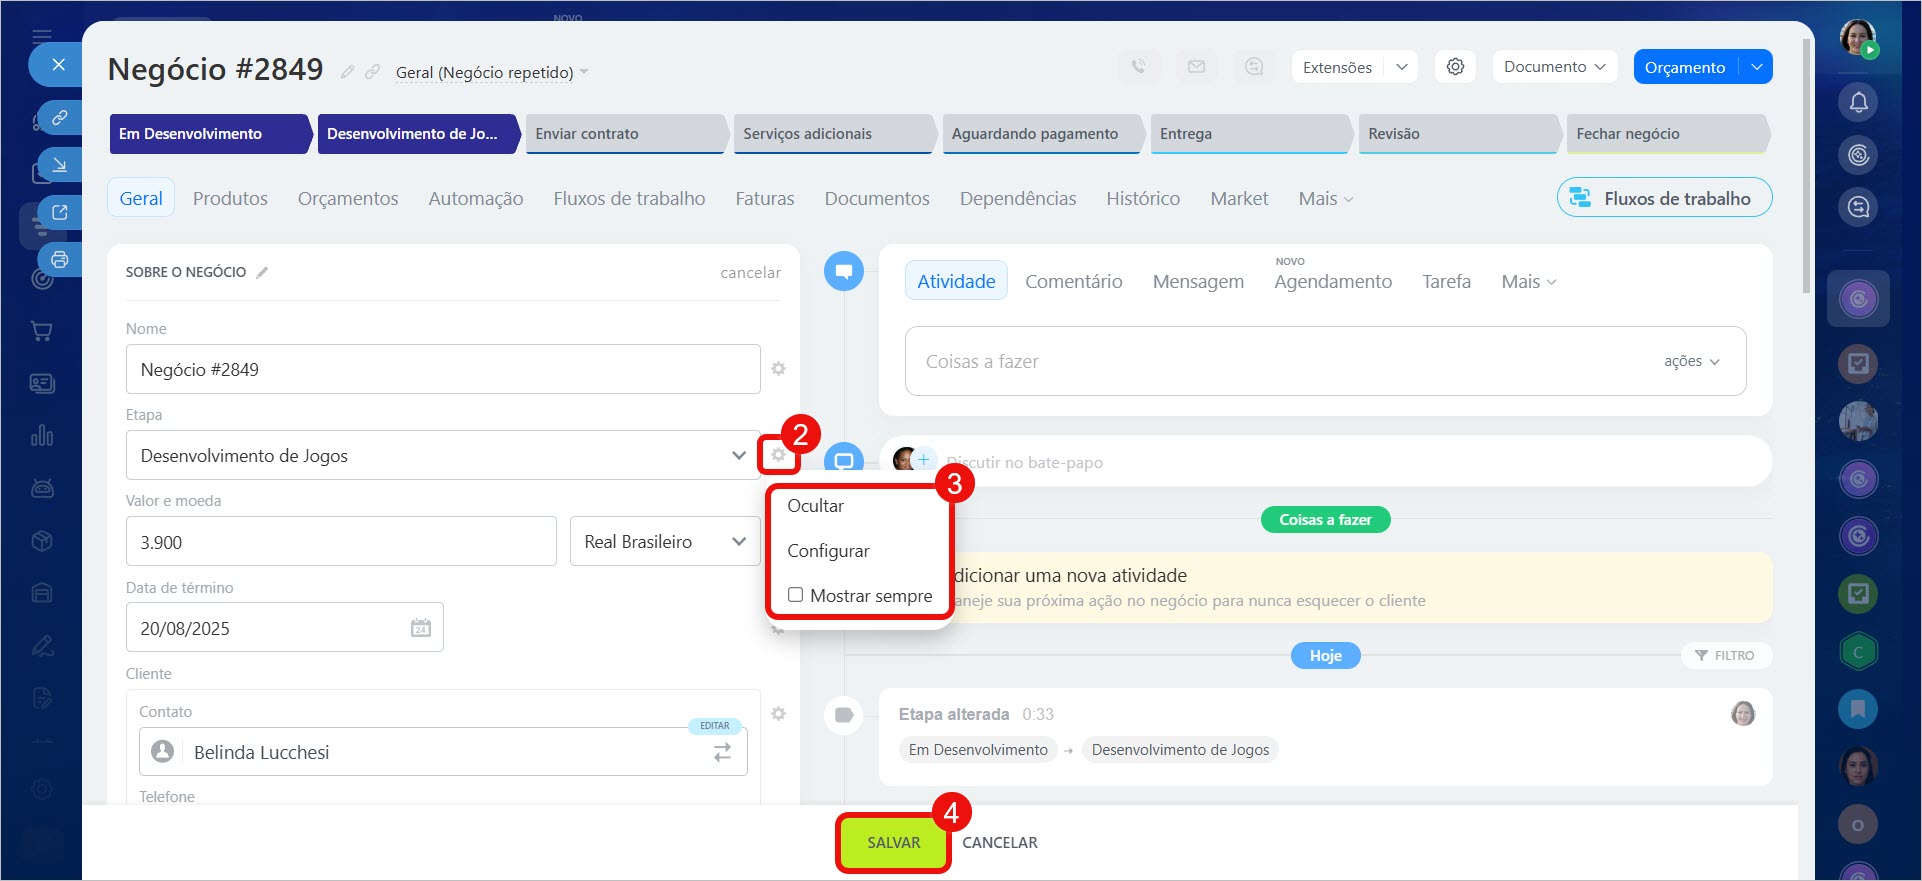This screenshot has height=881, width=1922.
Task: Select Ocultar from the context menu
Action: point(815,506)
